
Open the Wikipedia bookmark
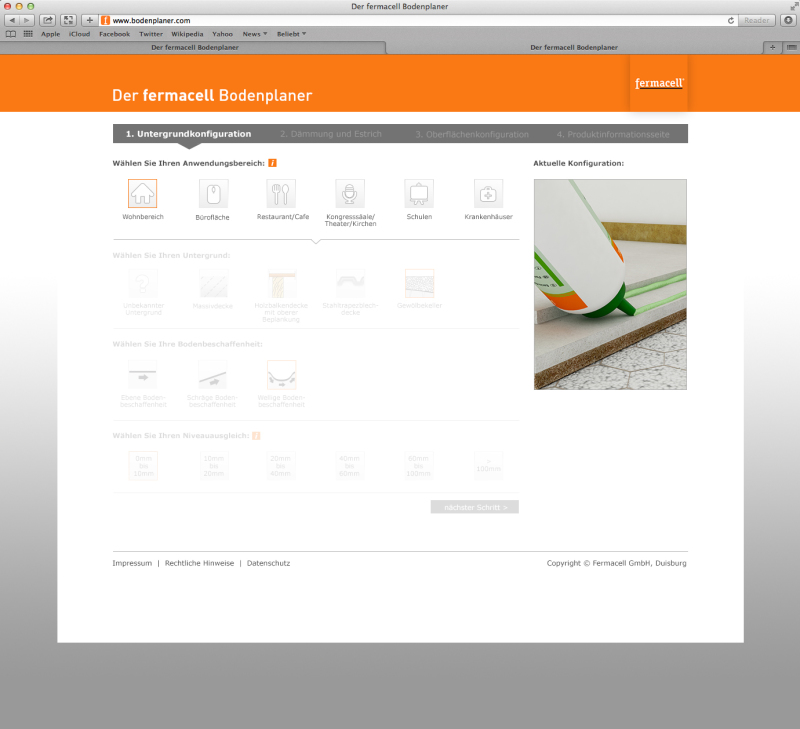click(x=187, y=34)
